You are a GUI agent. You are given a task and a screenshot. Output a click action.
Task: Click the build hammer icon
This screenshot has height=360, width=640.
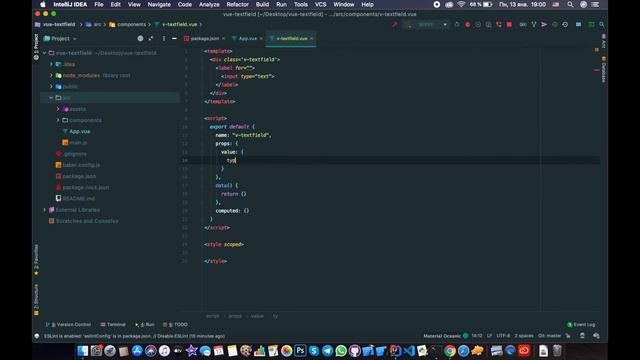395,24
